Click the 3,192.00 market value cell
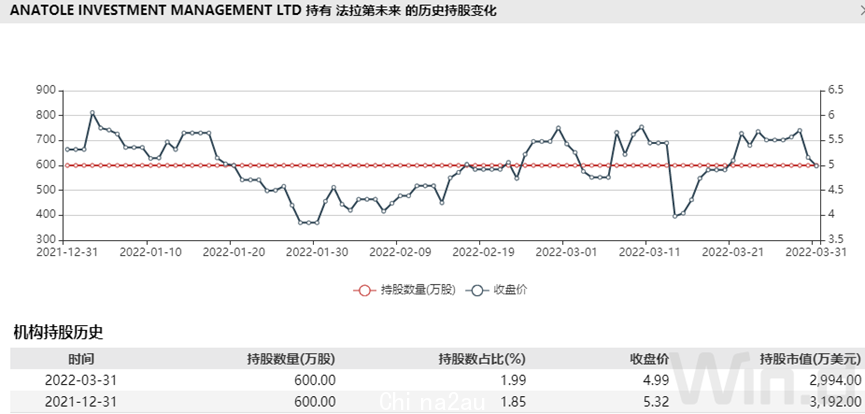Viewport: 865px width, 414px height. click(837, 401)
